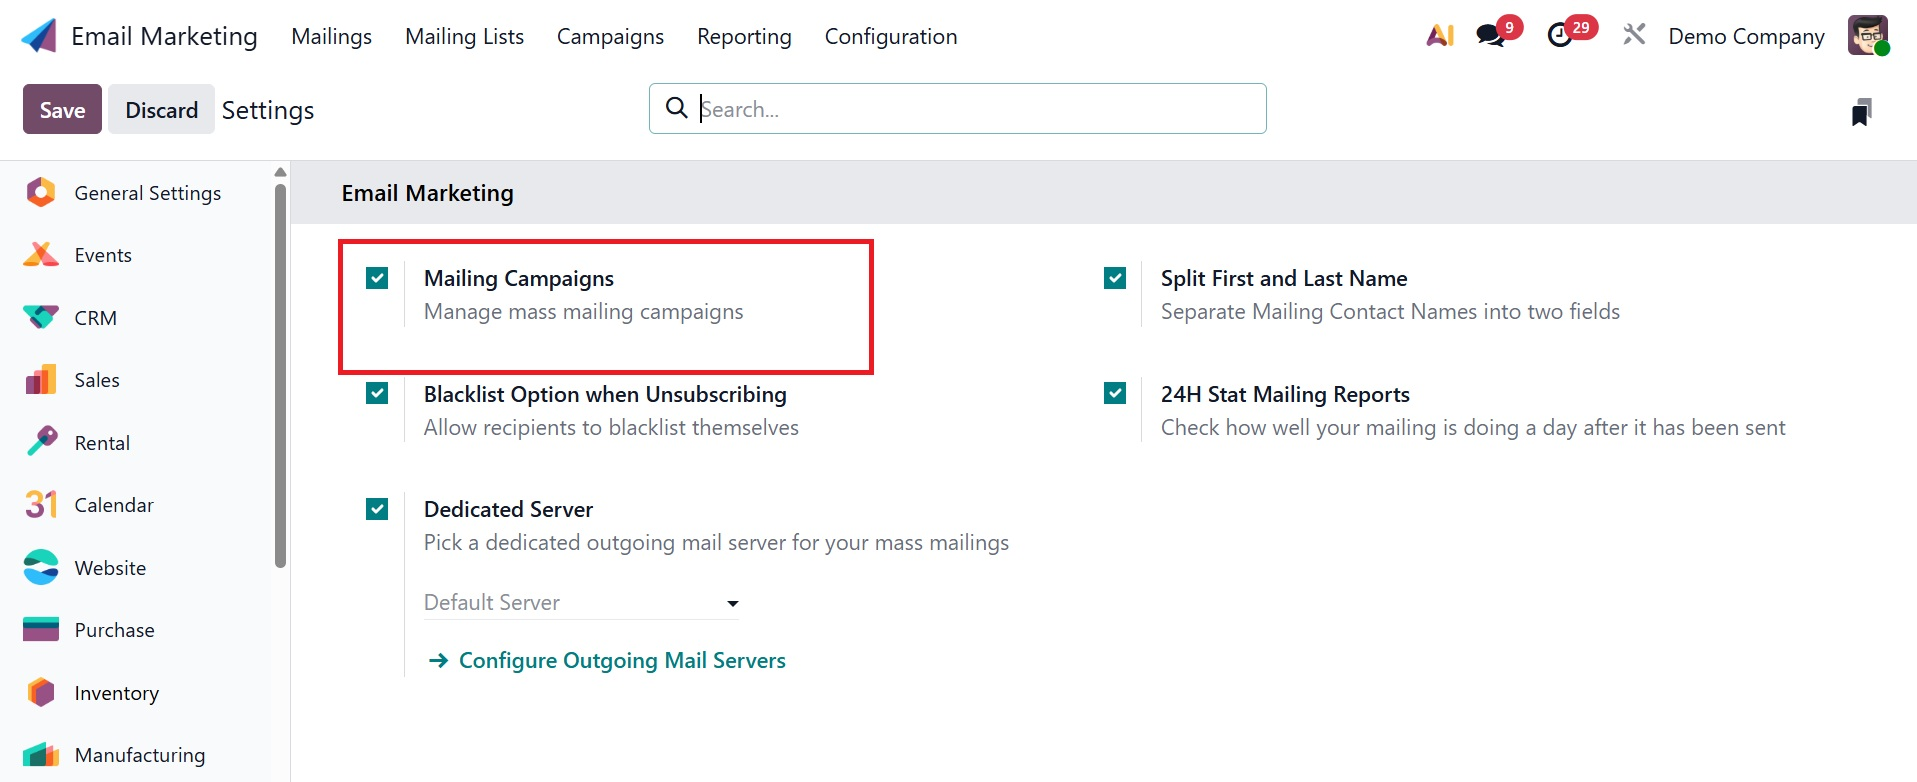The width and height of the screenshot is (1917, 782).
Task: Follow the Configure Outgoing Mail Servers link
Action: (621, 660)
